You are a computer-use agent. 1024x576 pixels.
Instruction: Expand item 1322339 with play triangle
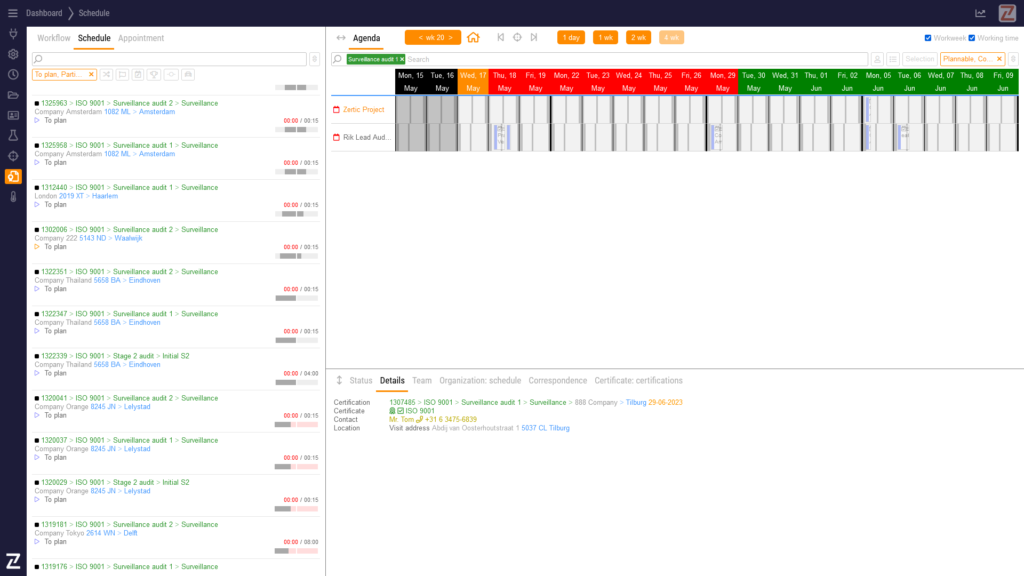[37, 373]
